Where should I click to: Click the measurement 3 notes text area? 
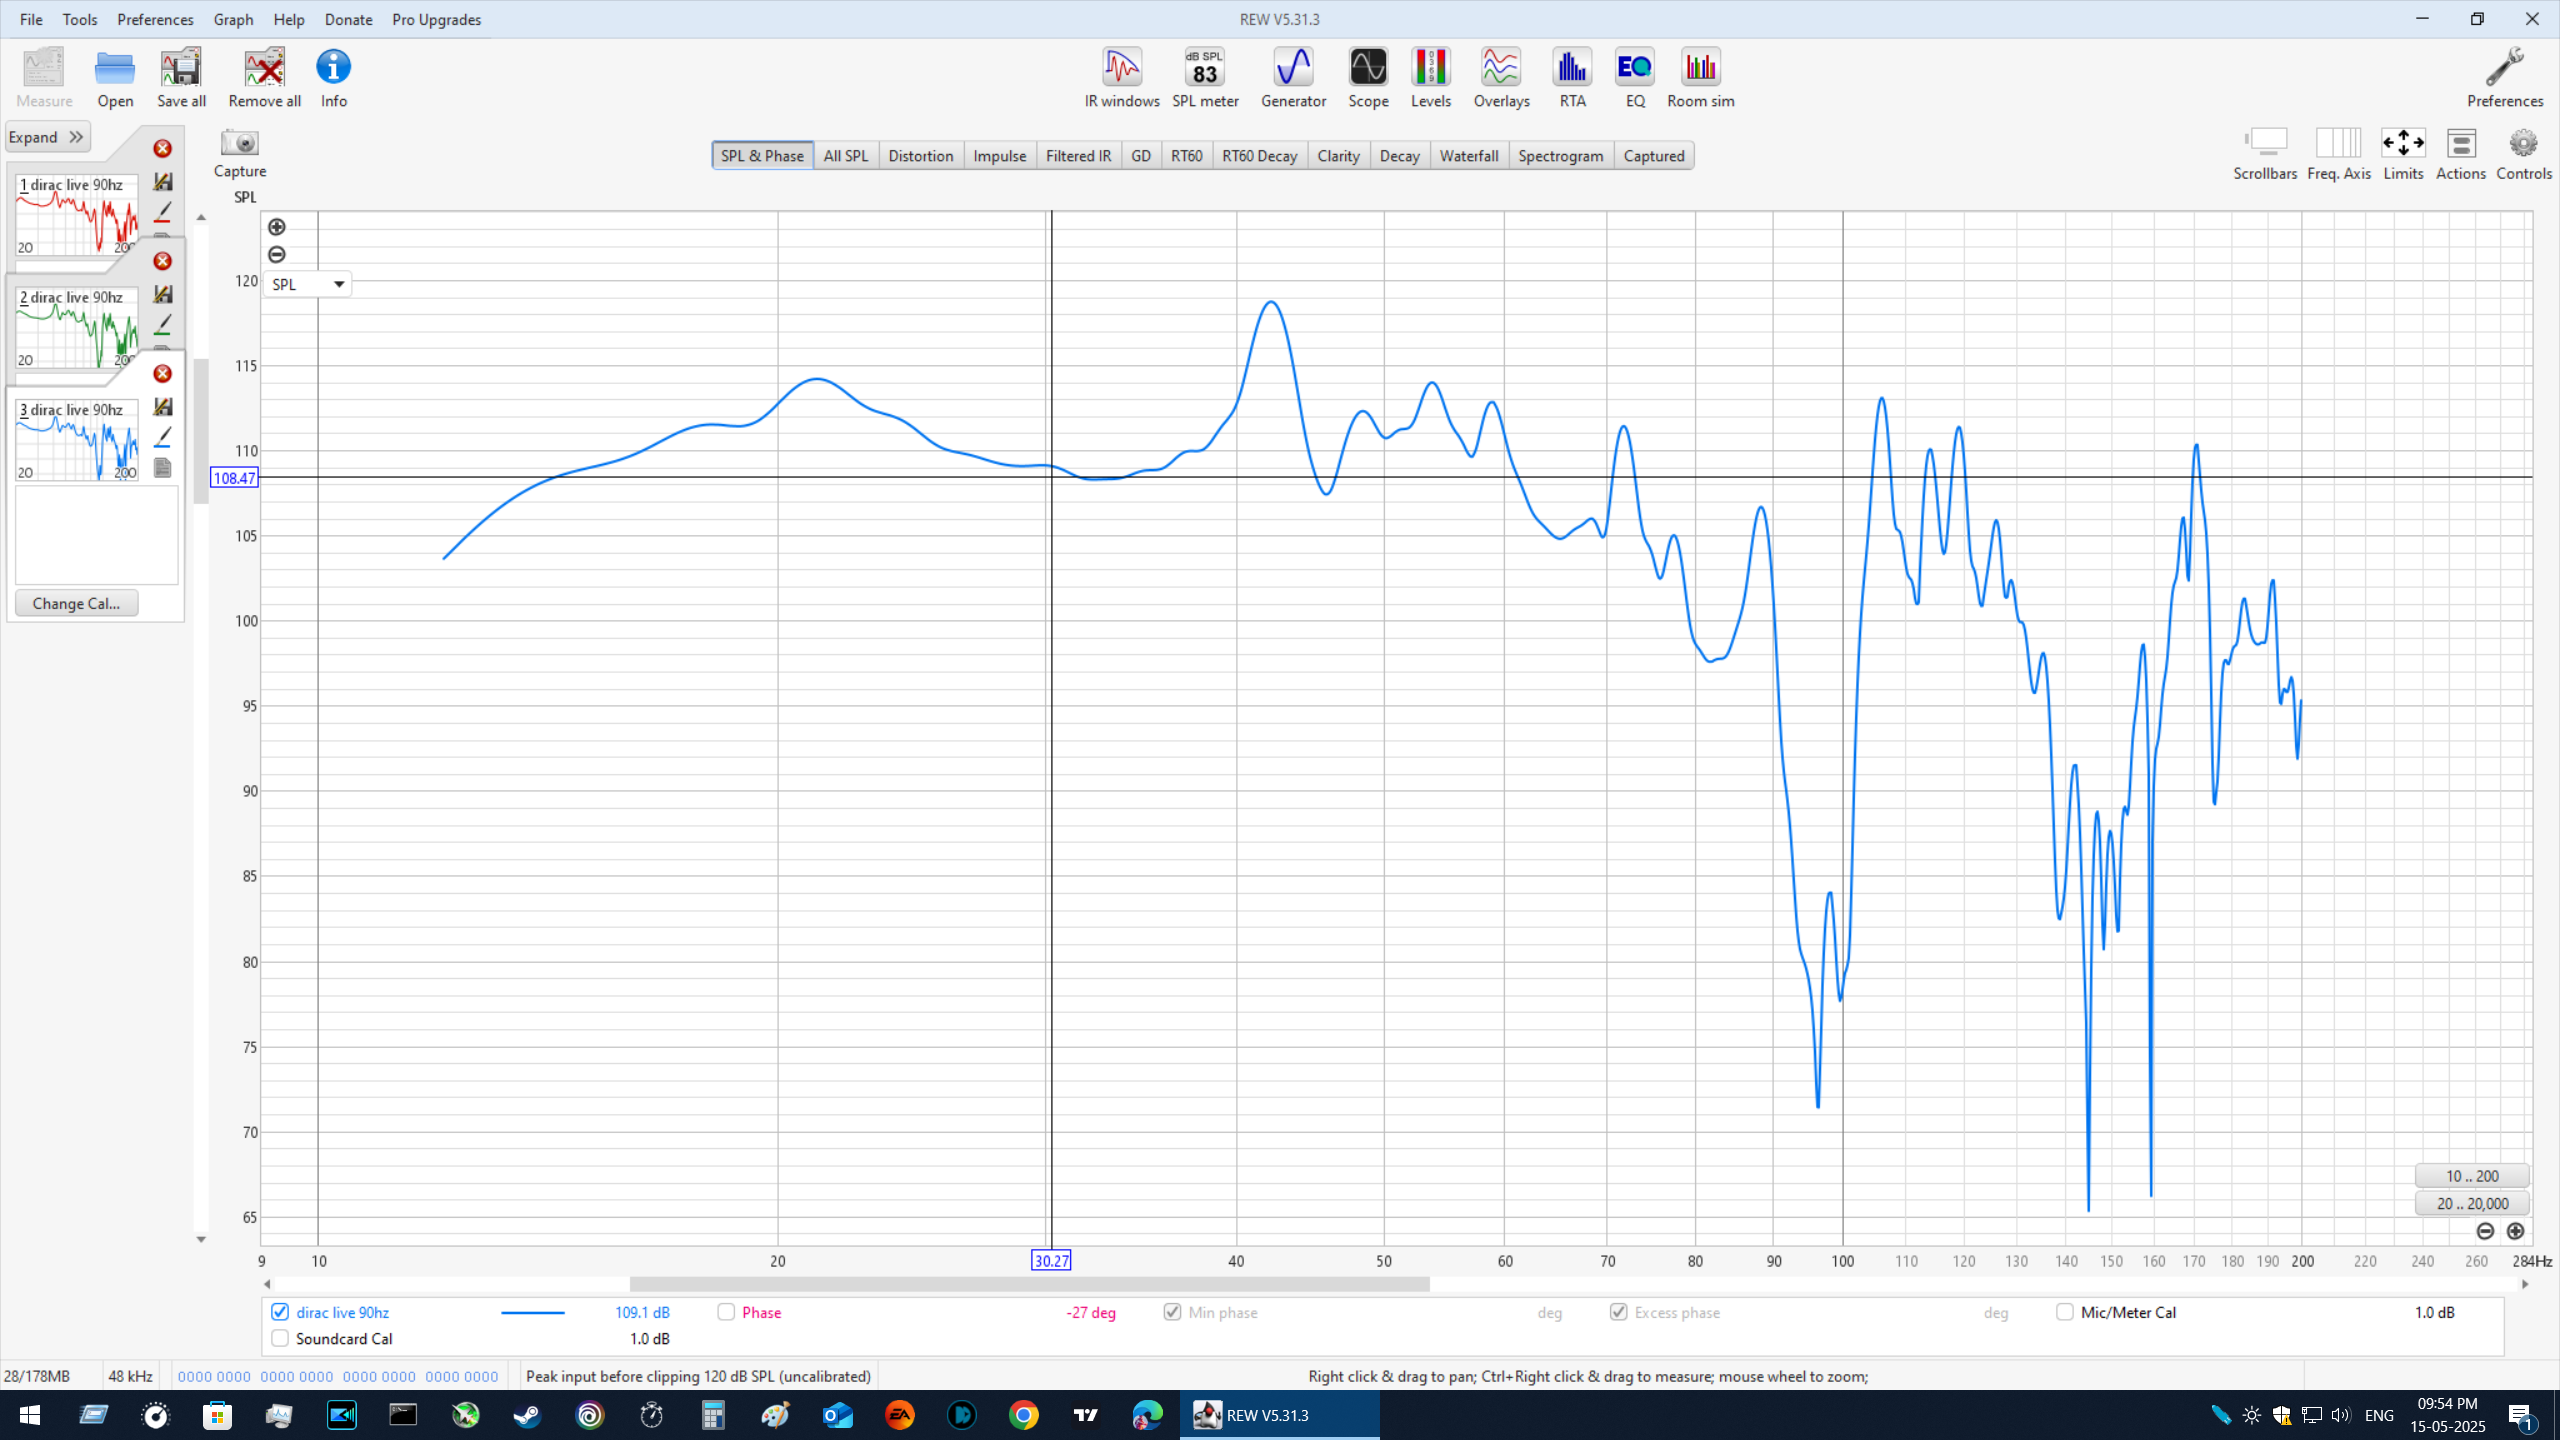pos(96,535)
